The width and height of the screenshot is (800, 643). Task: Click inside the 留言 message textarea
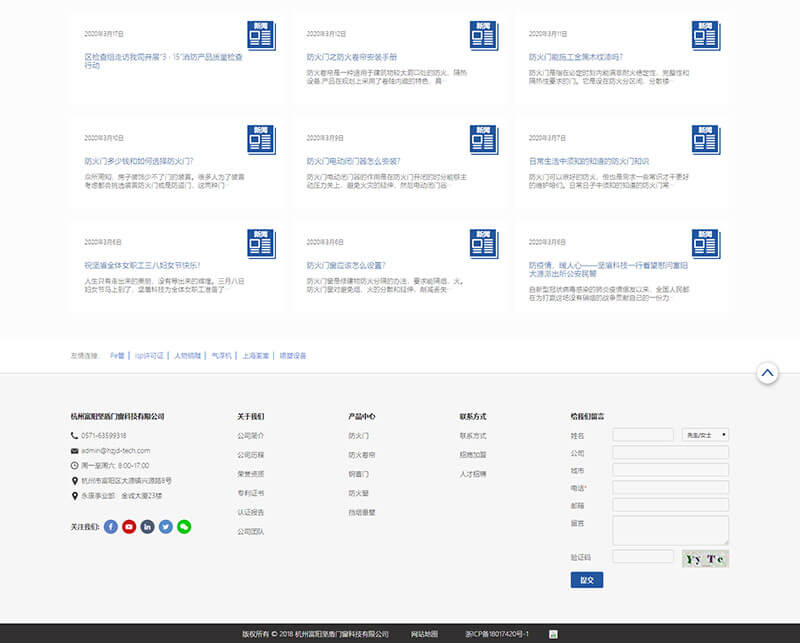point(670,531)
